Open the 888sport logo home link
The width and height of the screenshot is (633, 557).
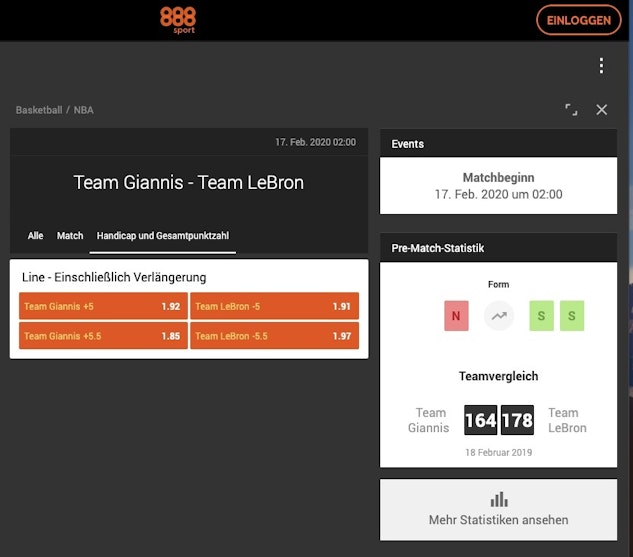[x=178, y=20]
